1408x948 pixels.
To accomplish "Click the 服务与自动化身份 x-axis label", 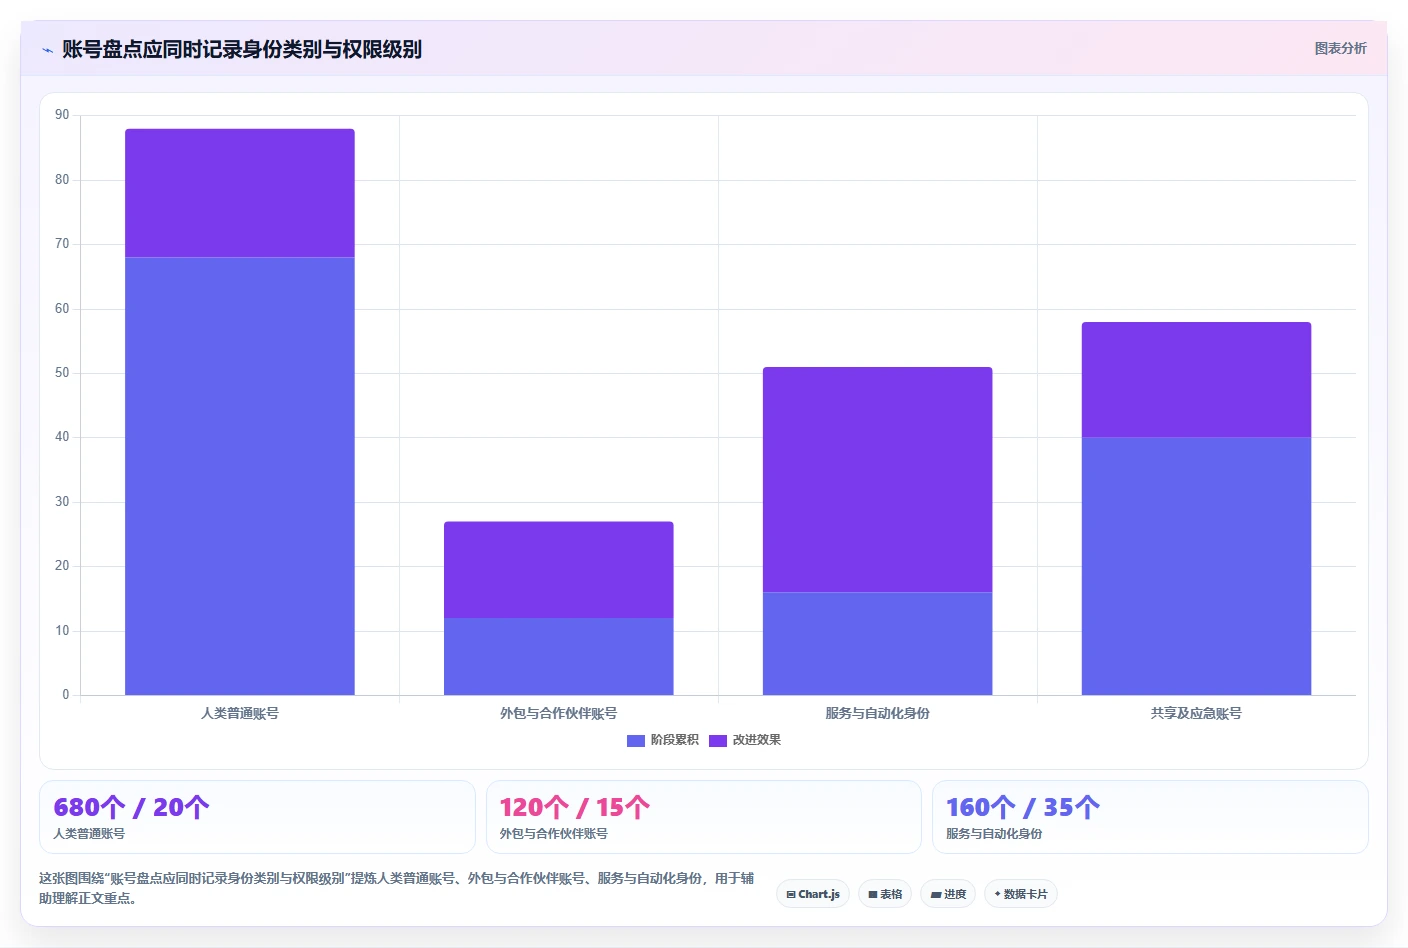I will click(x=878, y=713).
